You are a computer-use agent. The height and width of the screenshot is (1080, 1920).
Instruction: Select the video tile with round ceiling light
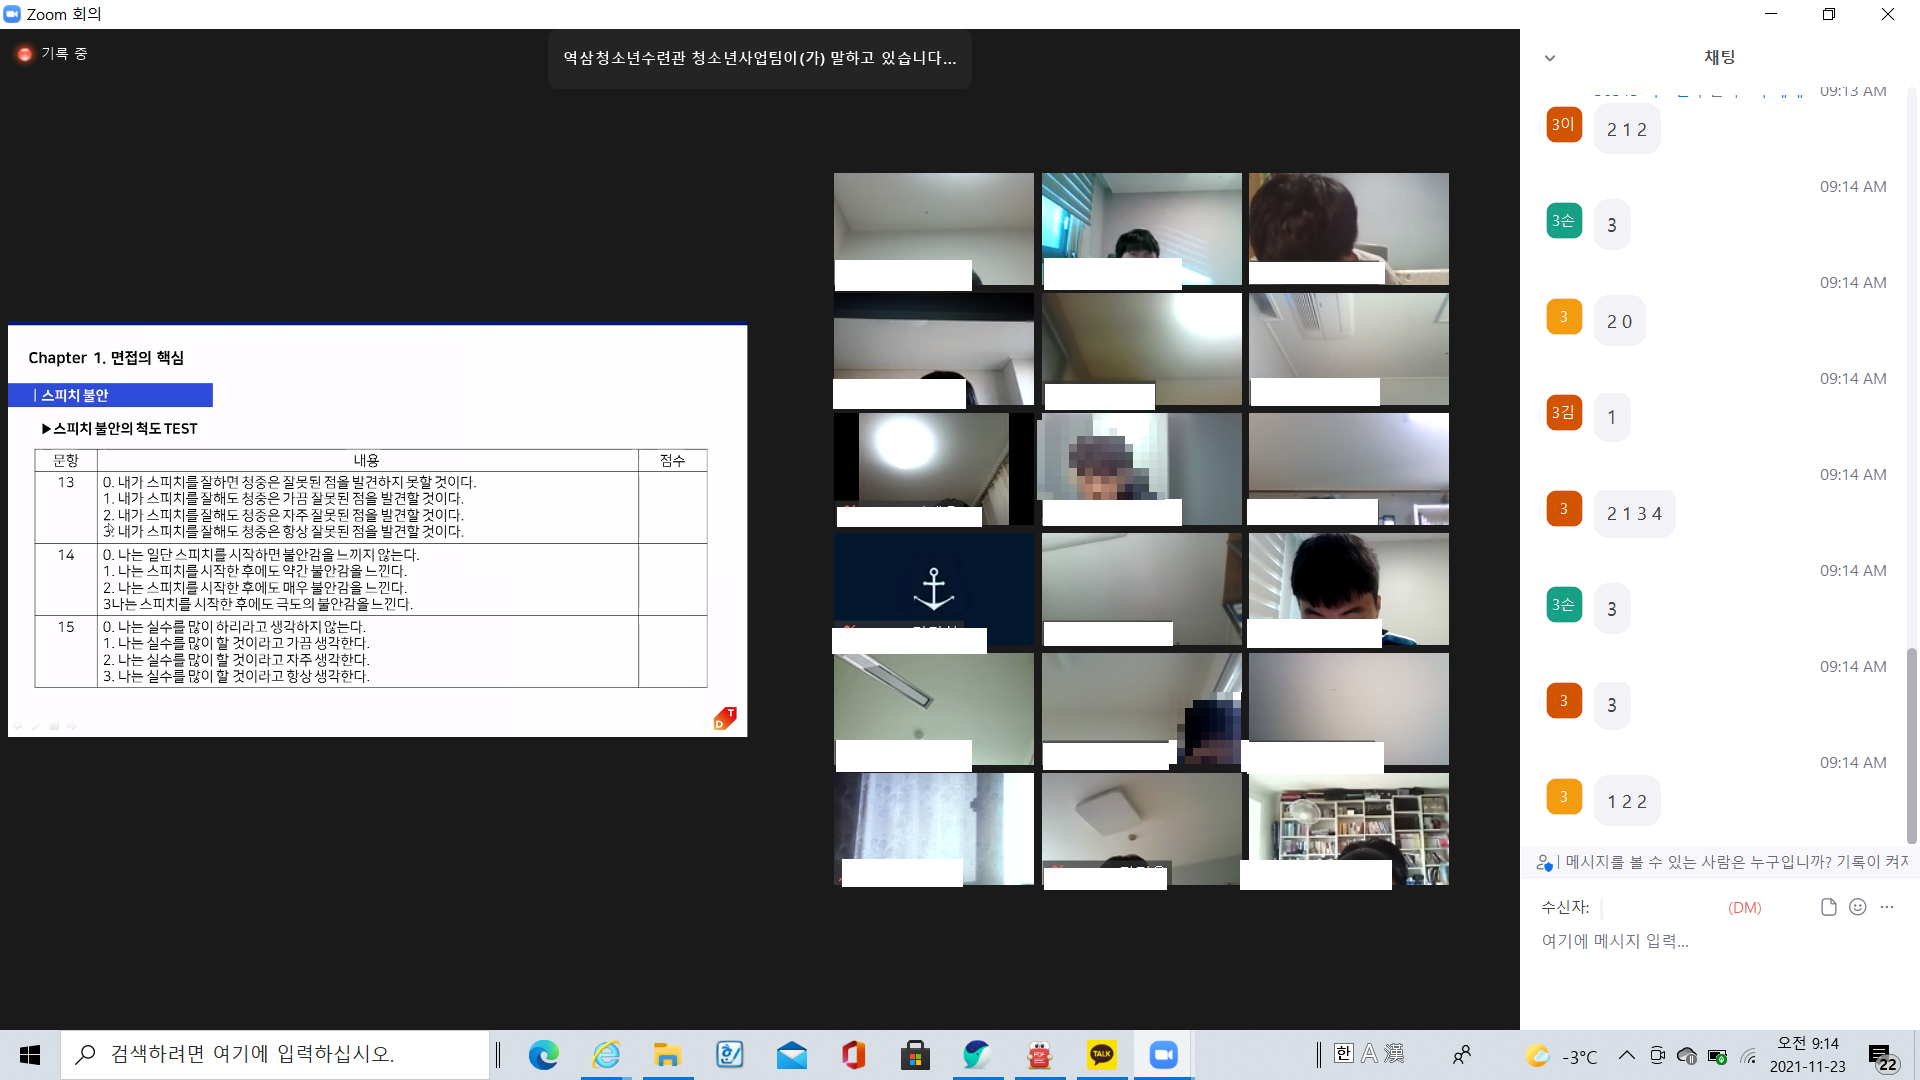click(933, 469)
